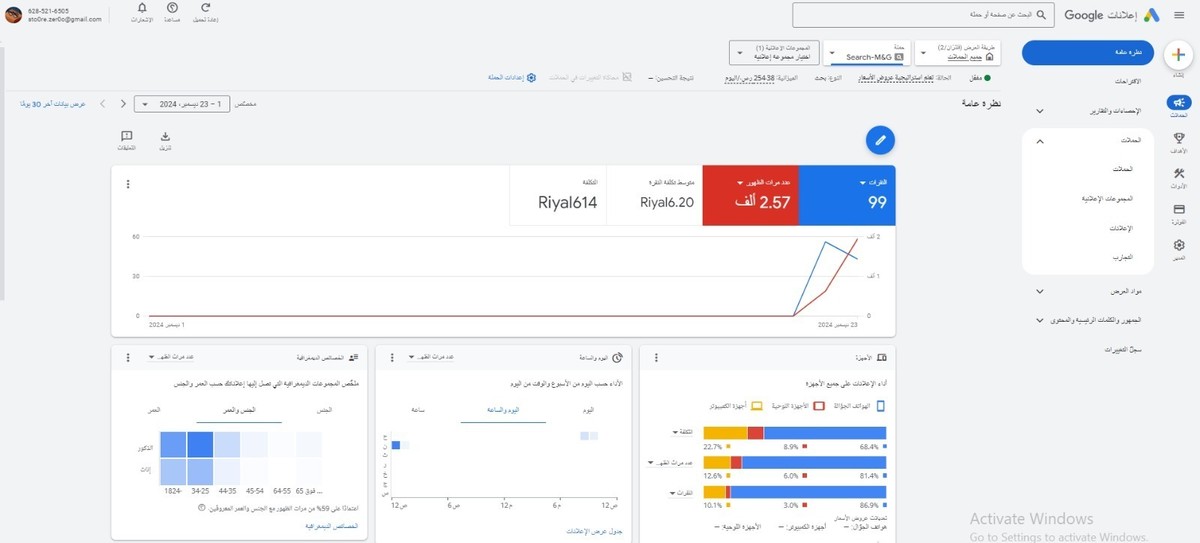Open the Goals trophy icon

1178,140
